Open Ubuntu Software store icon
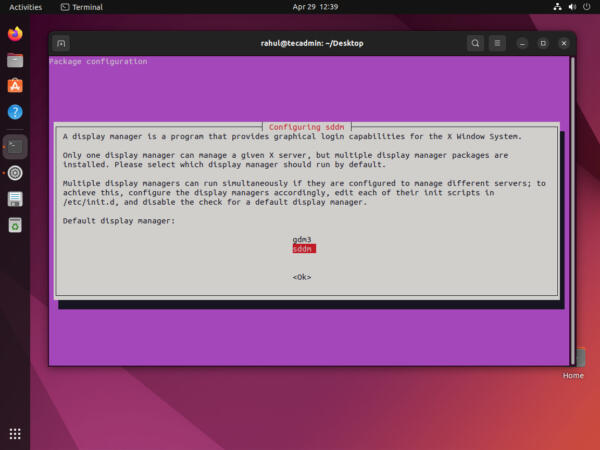600x450 pixels. click(x=15, y=86)
